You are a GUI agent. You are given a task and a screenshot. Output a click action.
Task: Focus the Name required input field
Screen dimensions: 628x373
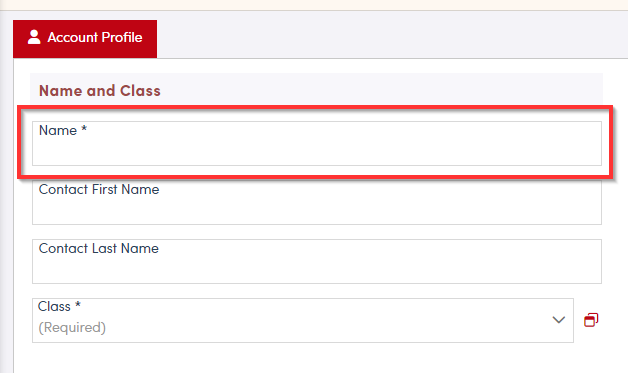[x=317, y=143]
